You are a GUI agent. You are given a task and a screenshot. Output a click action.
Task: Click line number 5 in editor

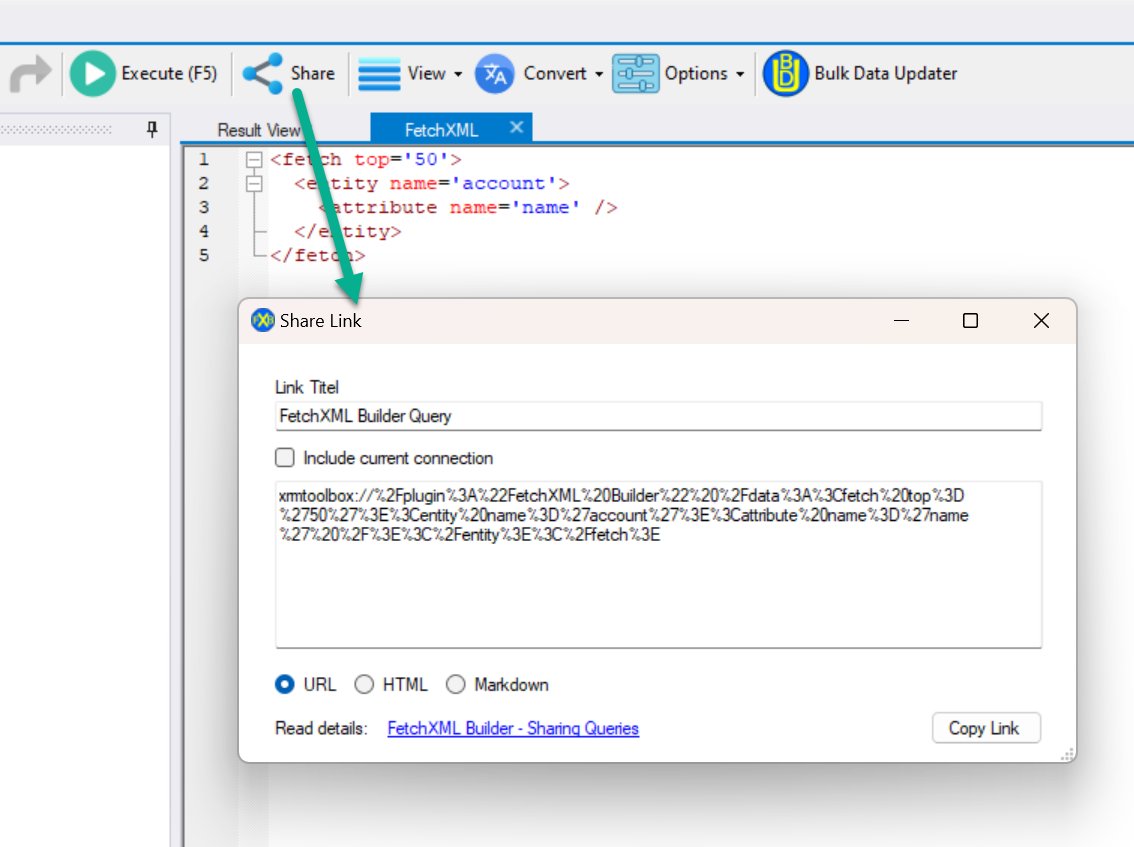tap(204, 255)
